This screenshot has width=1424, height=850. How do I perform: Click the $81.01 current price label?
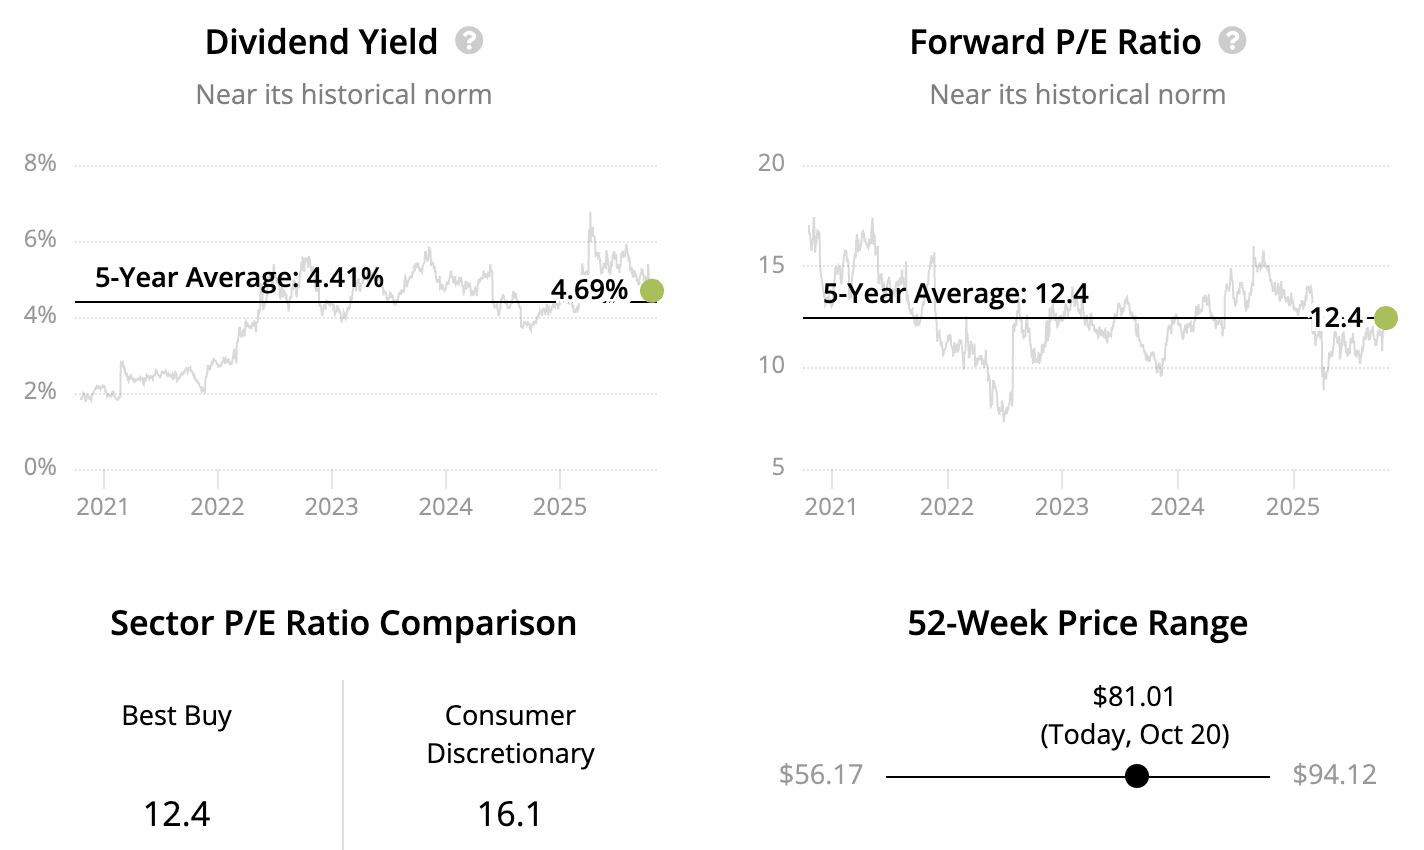[1134, 696]
